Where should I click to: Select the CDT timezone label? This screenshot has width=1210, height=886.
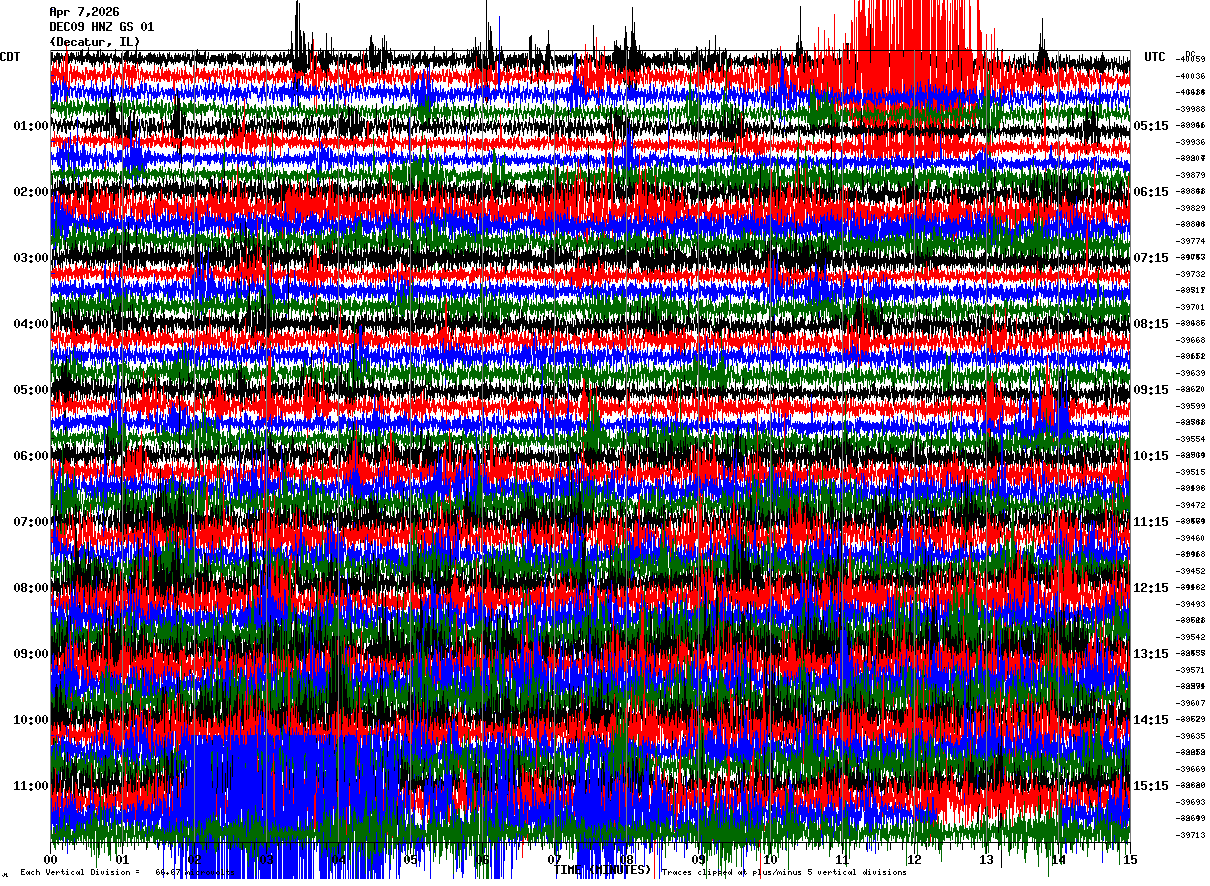pyautogui.click(x=10, y=57)
